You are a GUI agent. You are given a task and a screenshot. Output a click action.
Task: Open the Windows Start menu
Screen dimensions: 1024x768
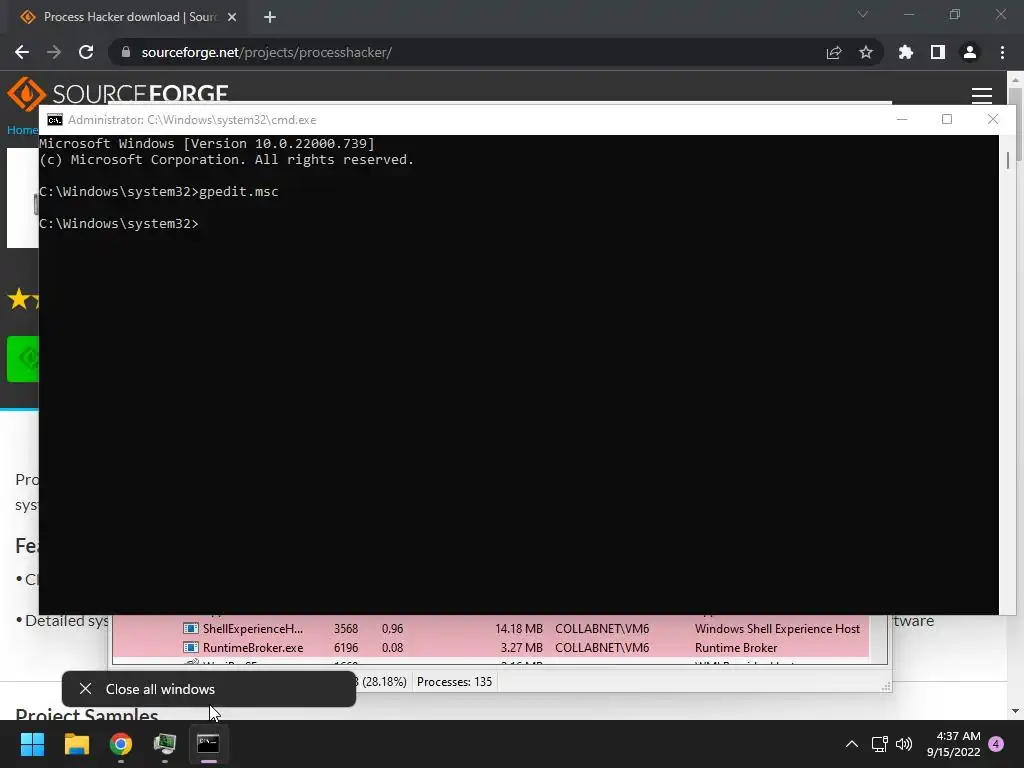coord(32,744)
